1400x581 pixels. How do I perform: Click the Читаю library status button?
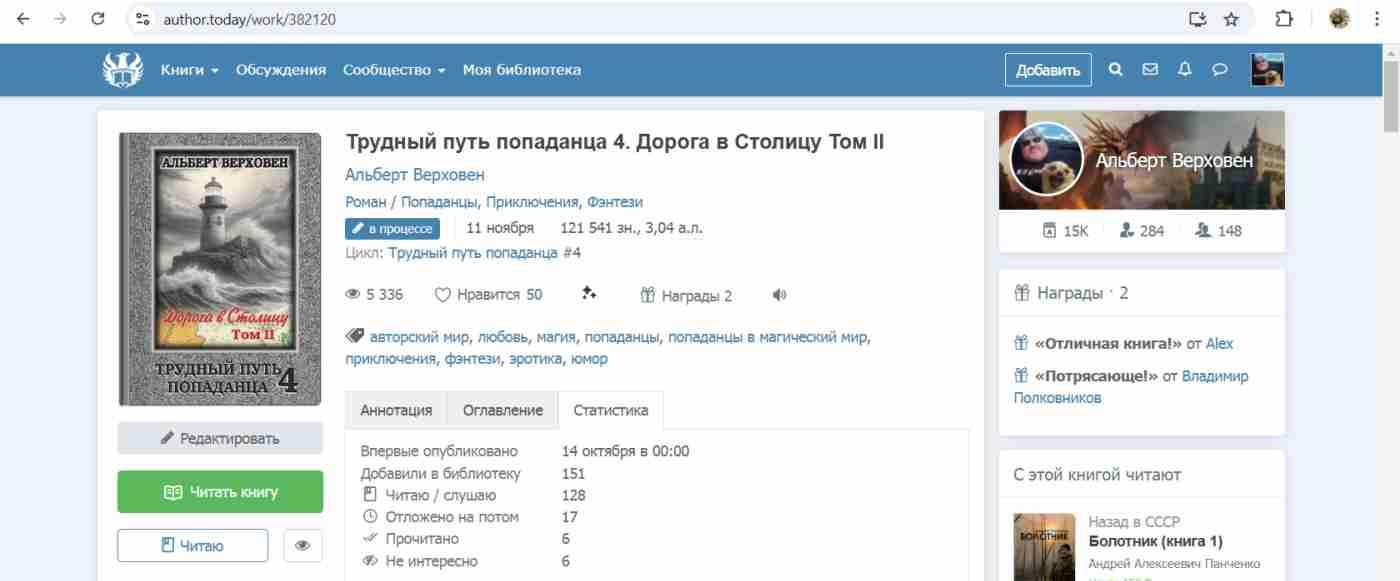point(193,546)
